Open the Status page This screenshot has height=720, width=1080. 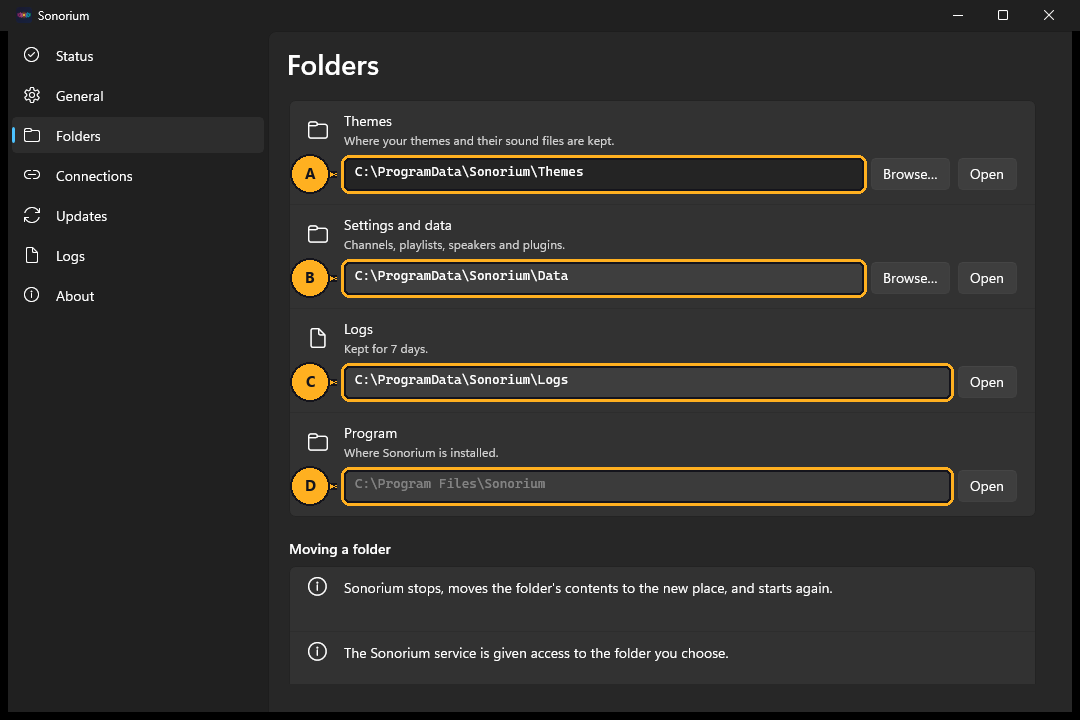[x=138, y=56]
